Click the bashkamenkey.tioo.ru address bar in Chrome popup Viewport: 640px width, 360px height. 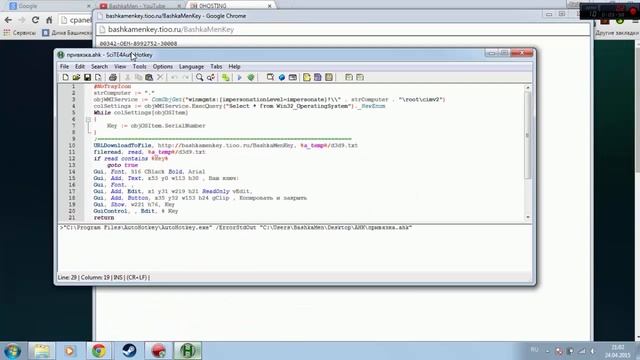(x=343, y=29)
